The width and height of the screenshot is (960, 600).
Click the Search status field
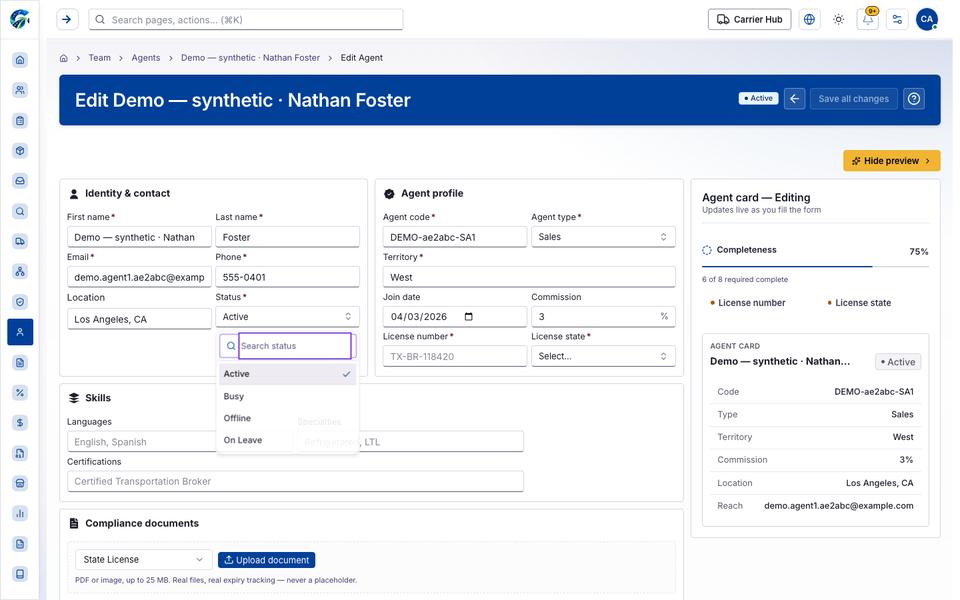tap(294, 346)
